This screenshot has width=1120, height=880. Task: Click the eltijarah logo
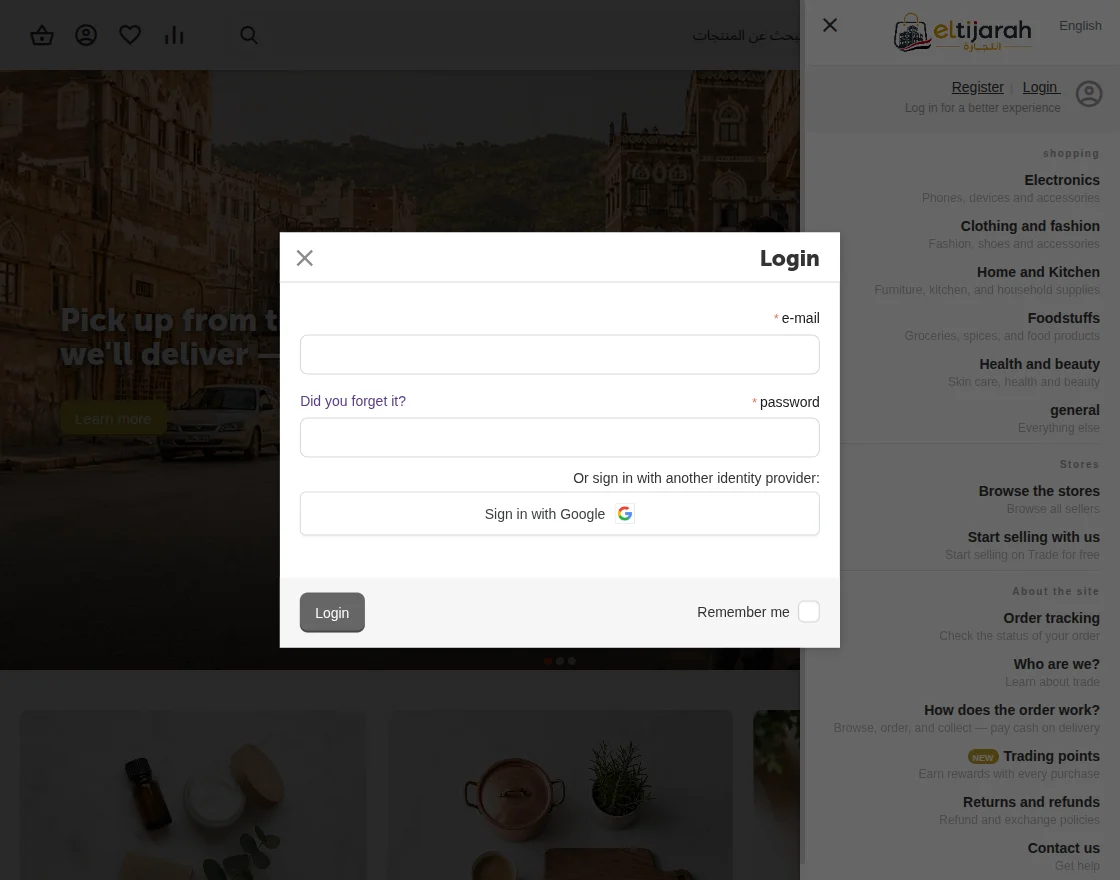pyautogui.click(x=962, y=33)
